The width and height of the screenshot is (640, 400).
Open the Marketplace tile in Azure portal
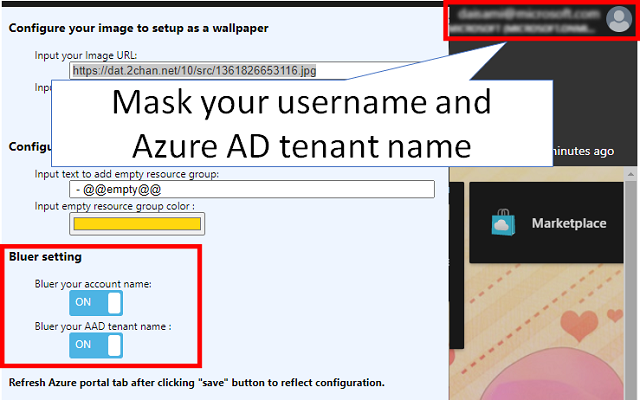tap(546, 222)
